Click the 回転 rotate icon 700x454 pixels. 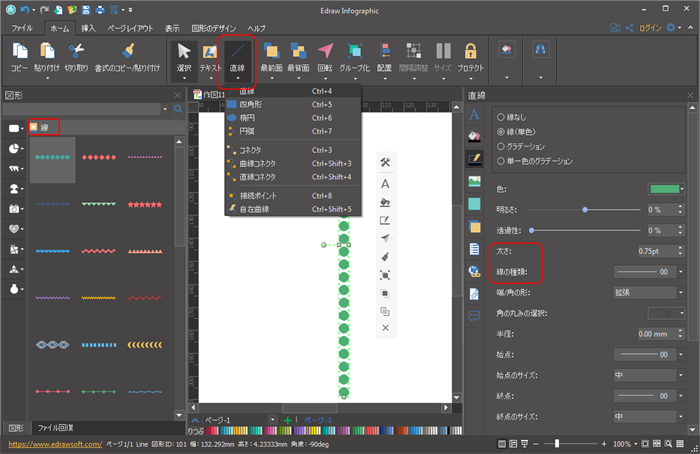pos(325,54)
